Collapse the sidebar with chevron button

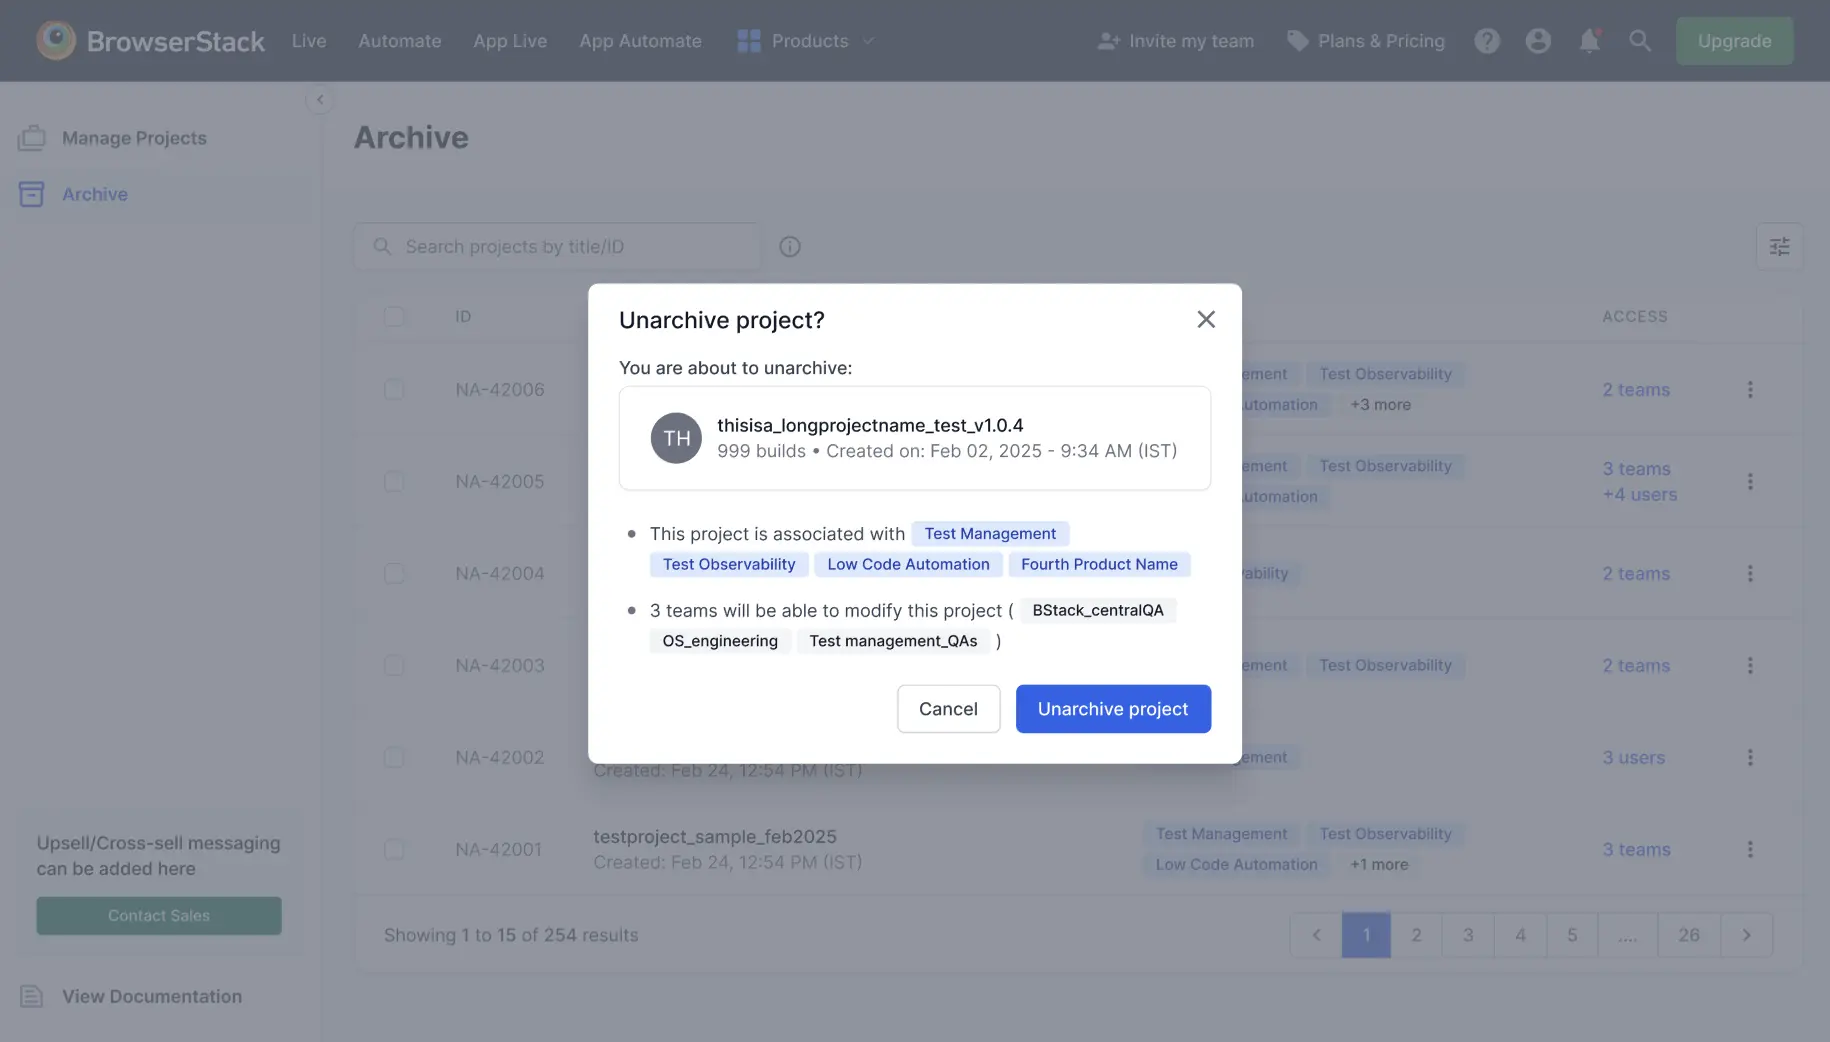[x=320, y=99]
